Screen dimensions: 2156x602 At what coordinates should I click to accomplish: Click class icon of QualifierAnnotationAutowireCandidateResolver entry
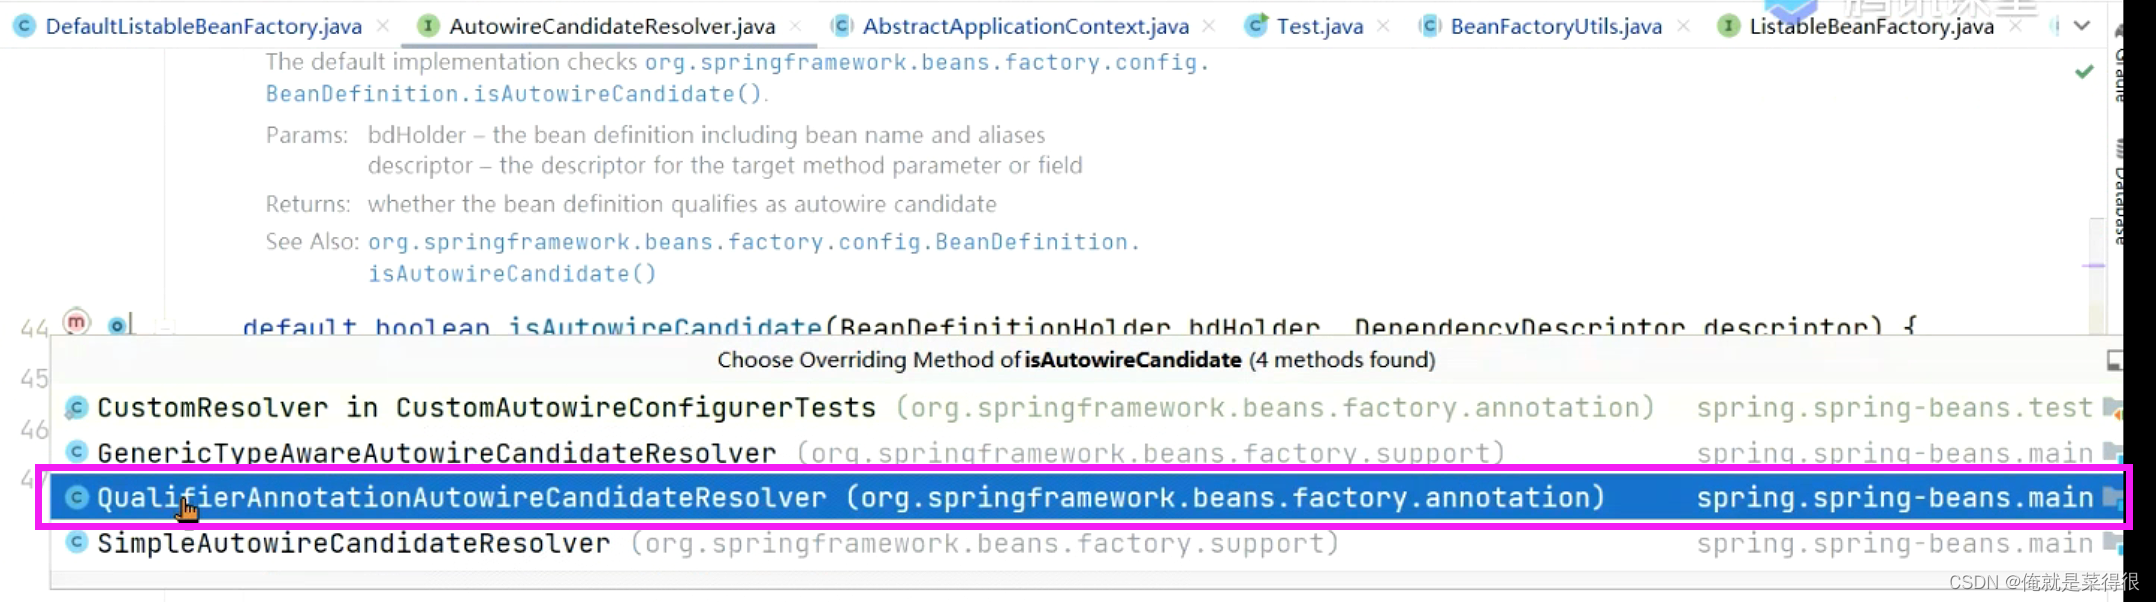coord(76,497)
